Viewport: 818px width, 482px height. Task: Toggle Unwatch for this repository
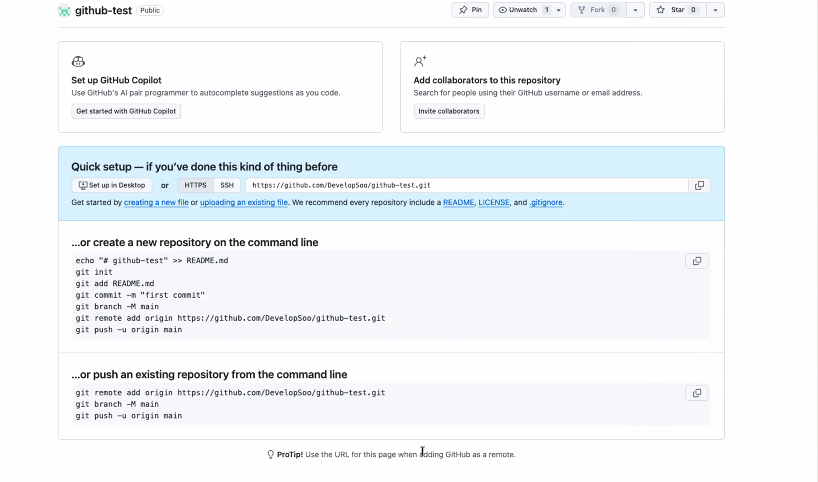(x=523, y=10)
